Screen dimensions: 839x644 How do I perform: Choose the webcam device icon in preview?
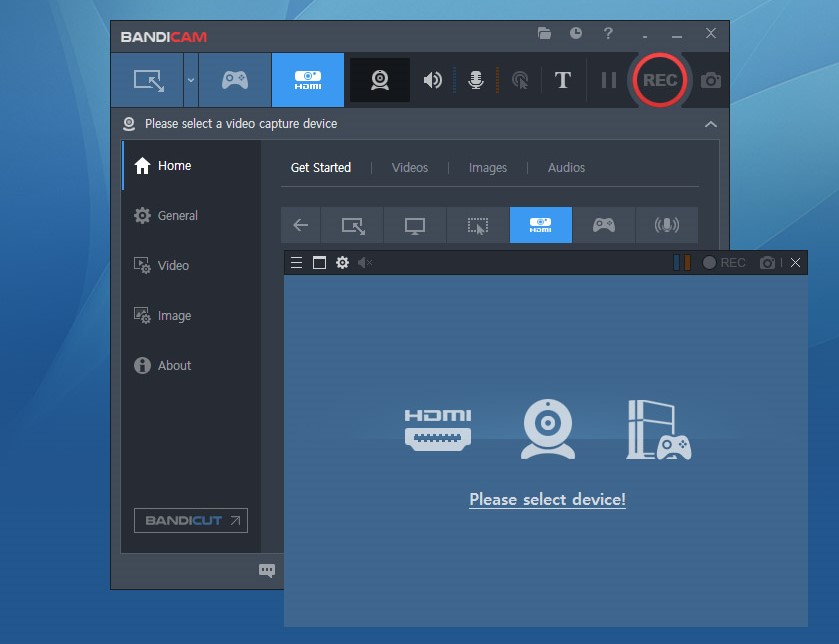(547, 429)
